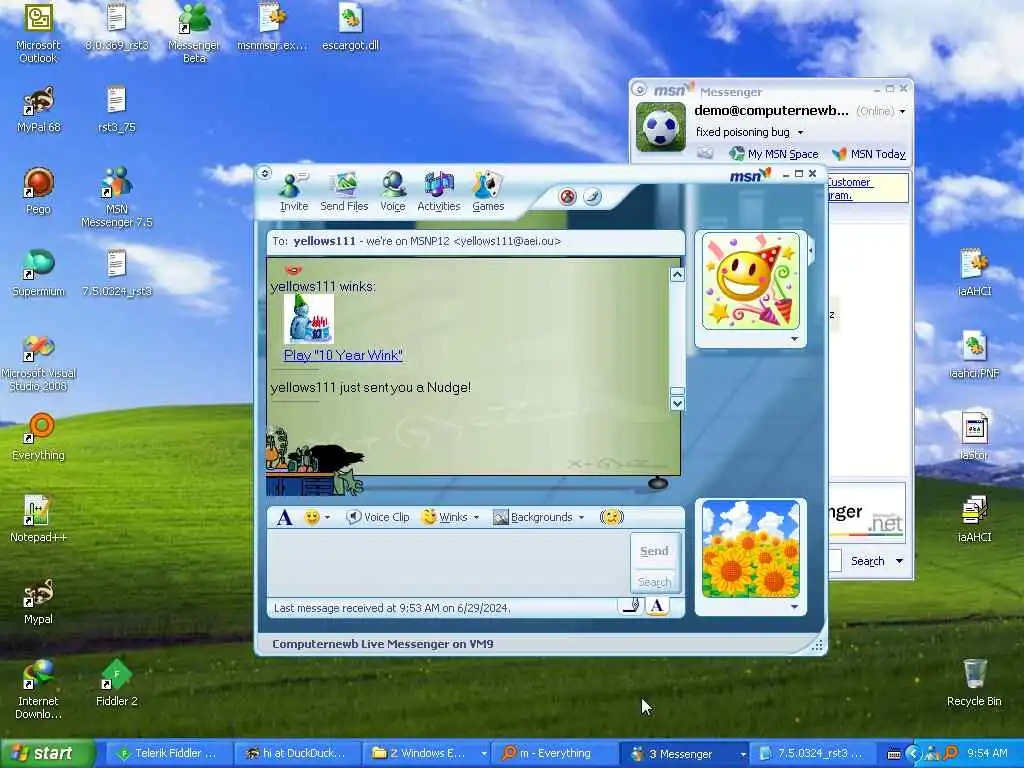
Task: Click my sunflower display picture
Action: tap(750, 549)
